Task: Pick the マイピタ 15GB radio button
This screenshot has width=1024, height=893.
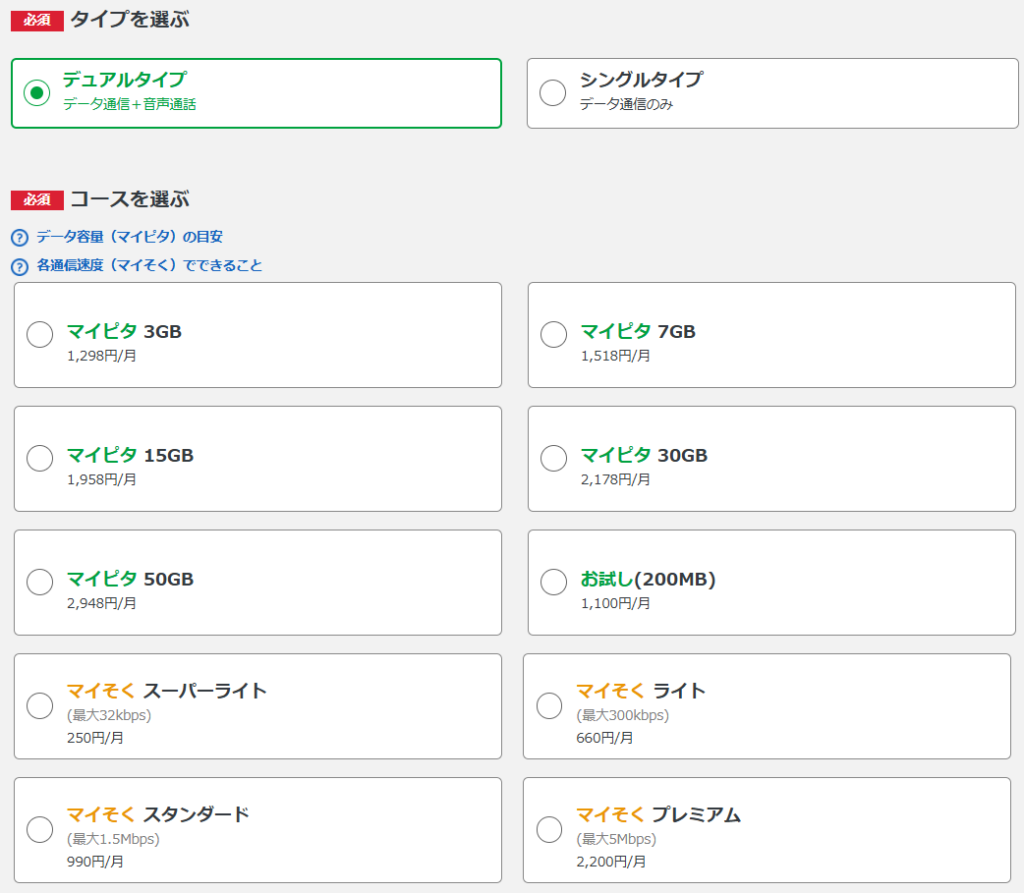Action: (x=40, y=458)
